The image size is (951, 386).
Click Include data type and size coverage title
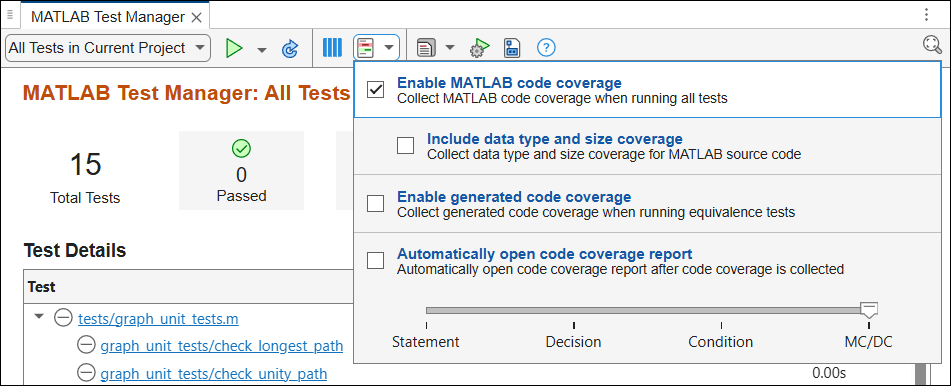(555, 139)
